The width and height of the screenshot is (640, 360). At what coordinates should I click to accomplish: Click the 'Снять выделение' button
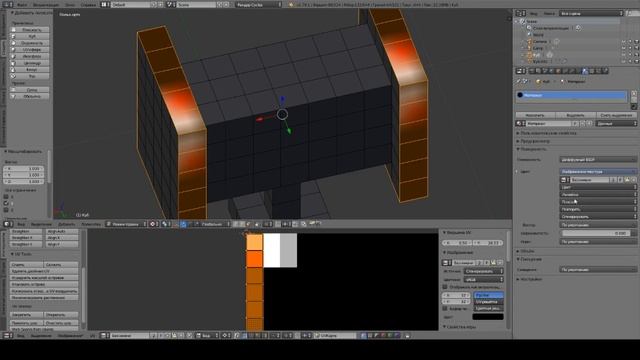[616, 115]
